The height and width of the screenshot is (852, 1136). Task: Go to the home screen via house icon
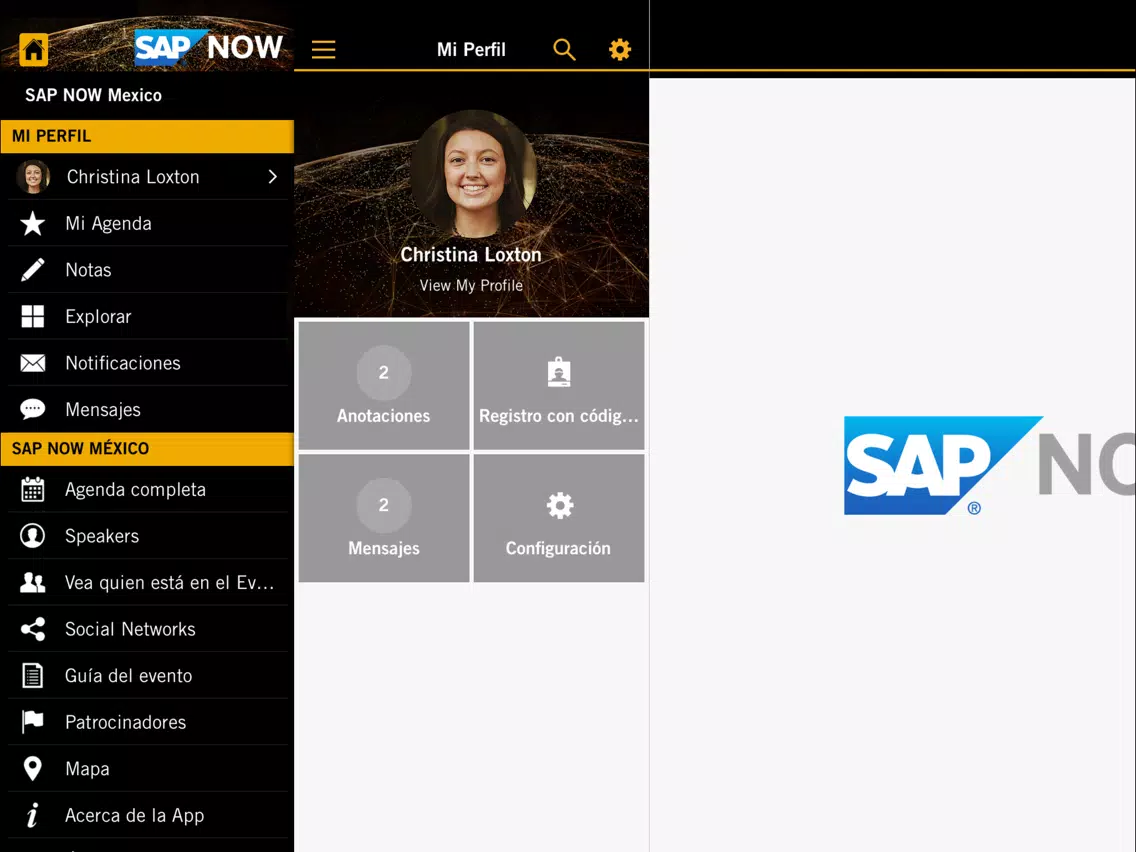[x=33, y=50]
